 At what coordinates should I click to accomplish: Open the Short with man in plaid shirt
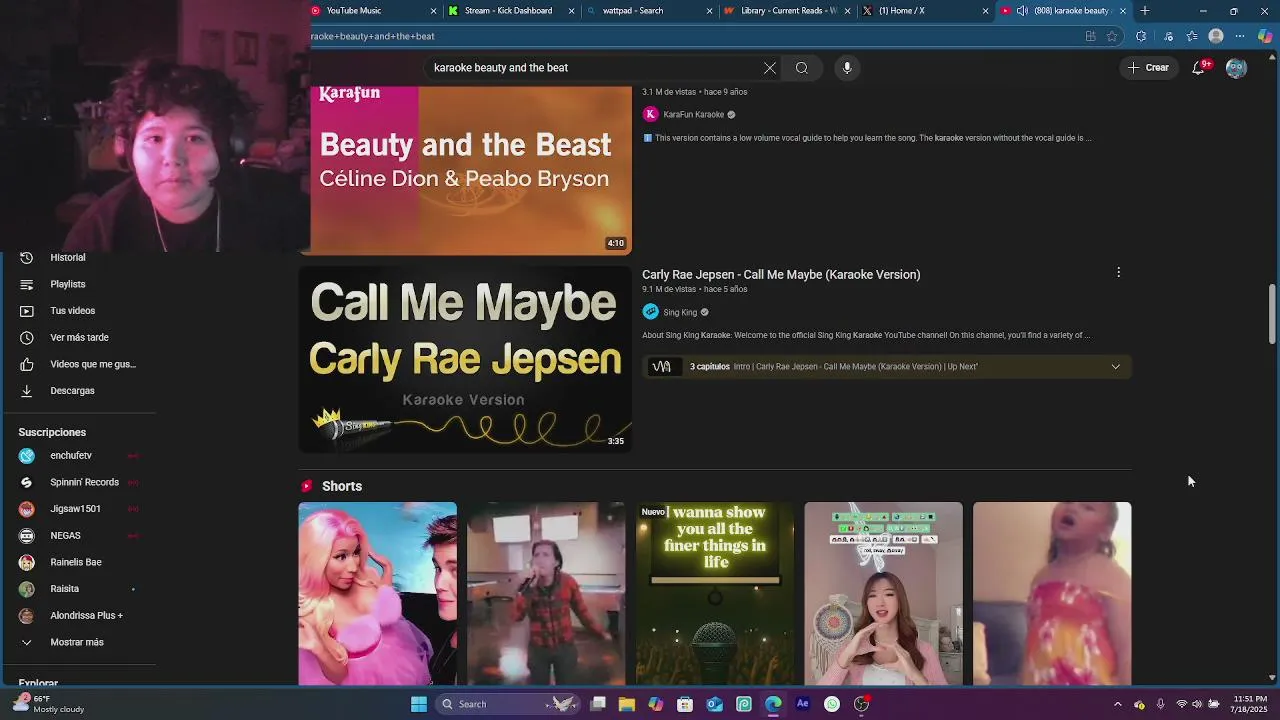(x=546, y=594)
